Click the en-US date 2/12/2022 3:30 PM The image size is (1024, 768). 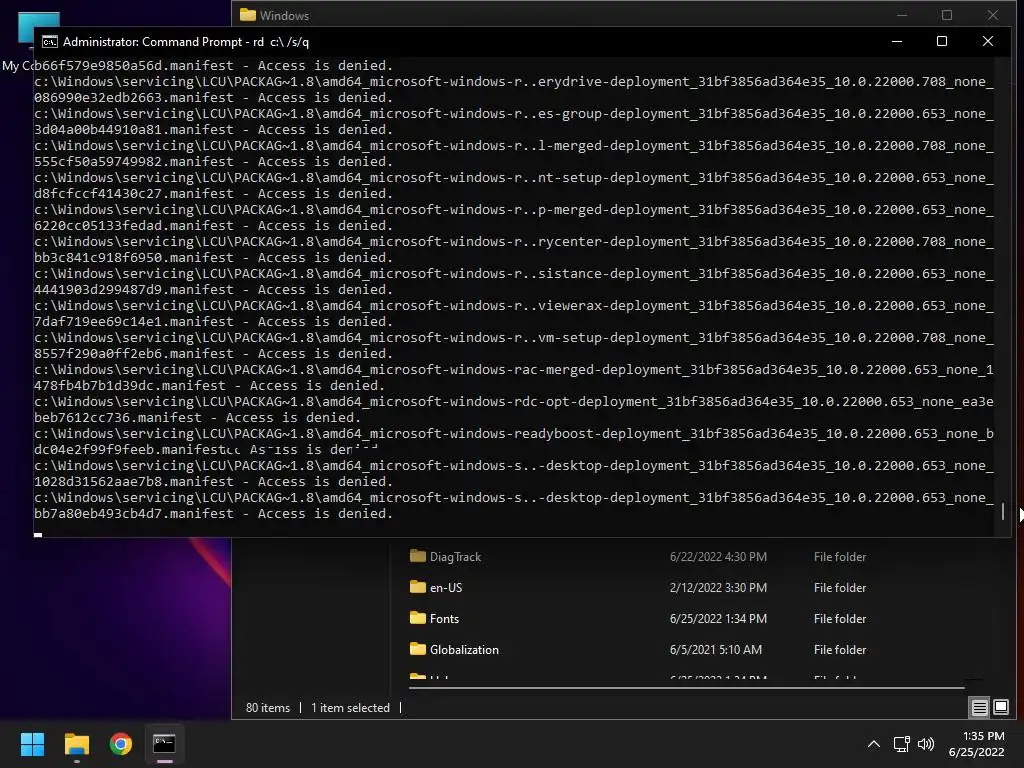718,588
